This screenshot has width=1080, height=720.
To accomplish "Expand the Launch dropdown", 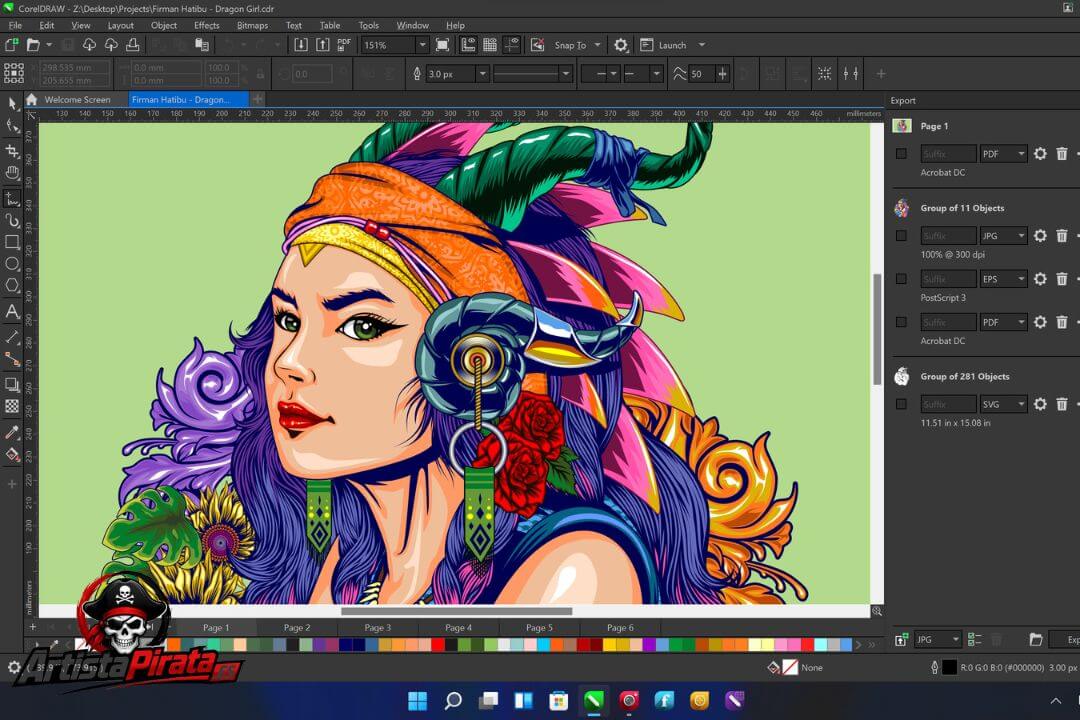I will pos(702,45).
